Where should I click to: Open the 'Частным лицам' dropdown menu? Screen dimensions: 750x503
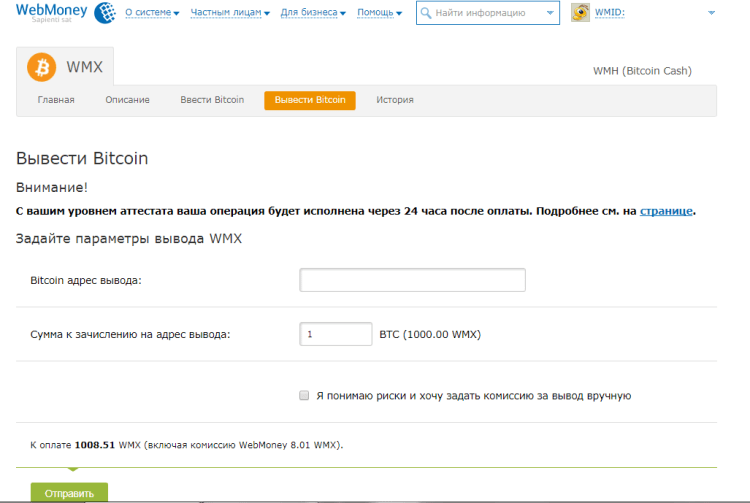(230, 12)
